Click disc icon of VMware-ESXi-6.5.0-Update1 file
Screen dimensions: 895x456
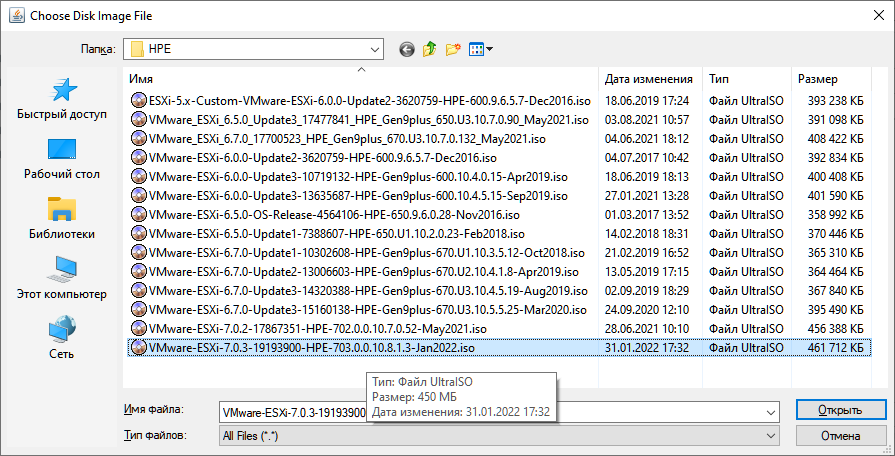[x=139, y=233]
